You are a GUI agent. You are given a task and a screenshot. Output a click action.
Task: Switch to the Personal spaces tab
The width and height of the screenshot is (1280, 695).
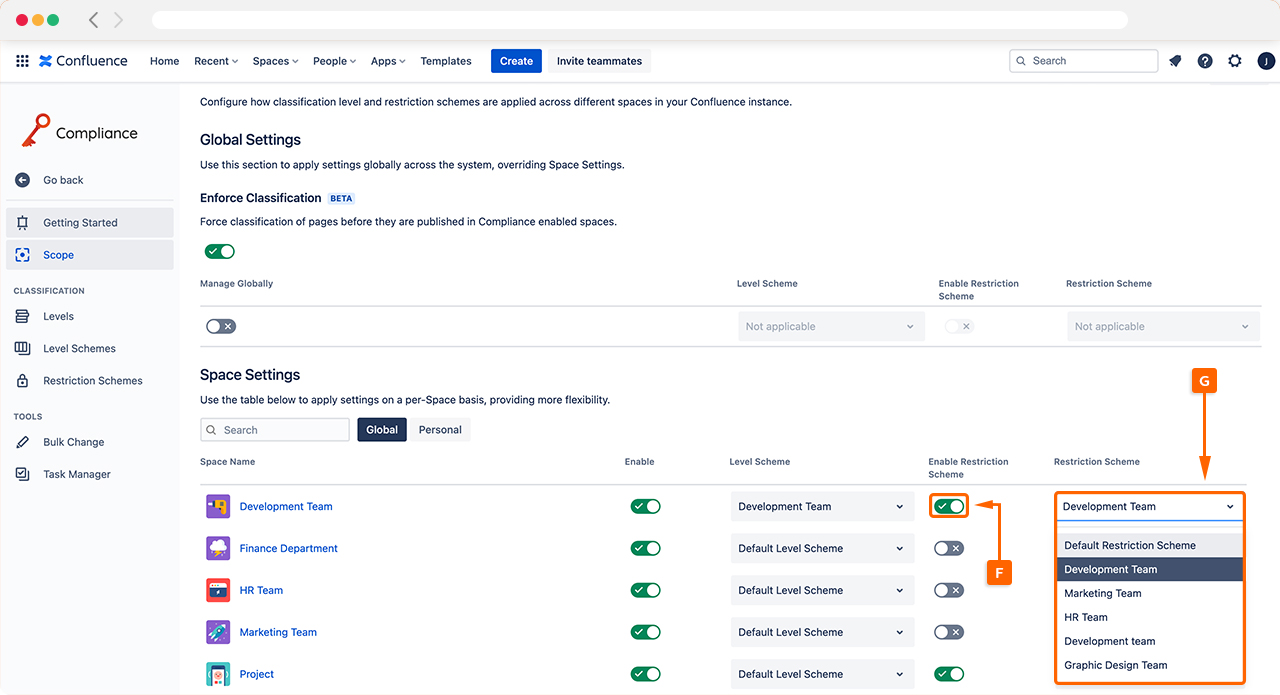click(x=440, y=430)
